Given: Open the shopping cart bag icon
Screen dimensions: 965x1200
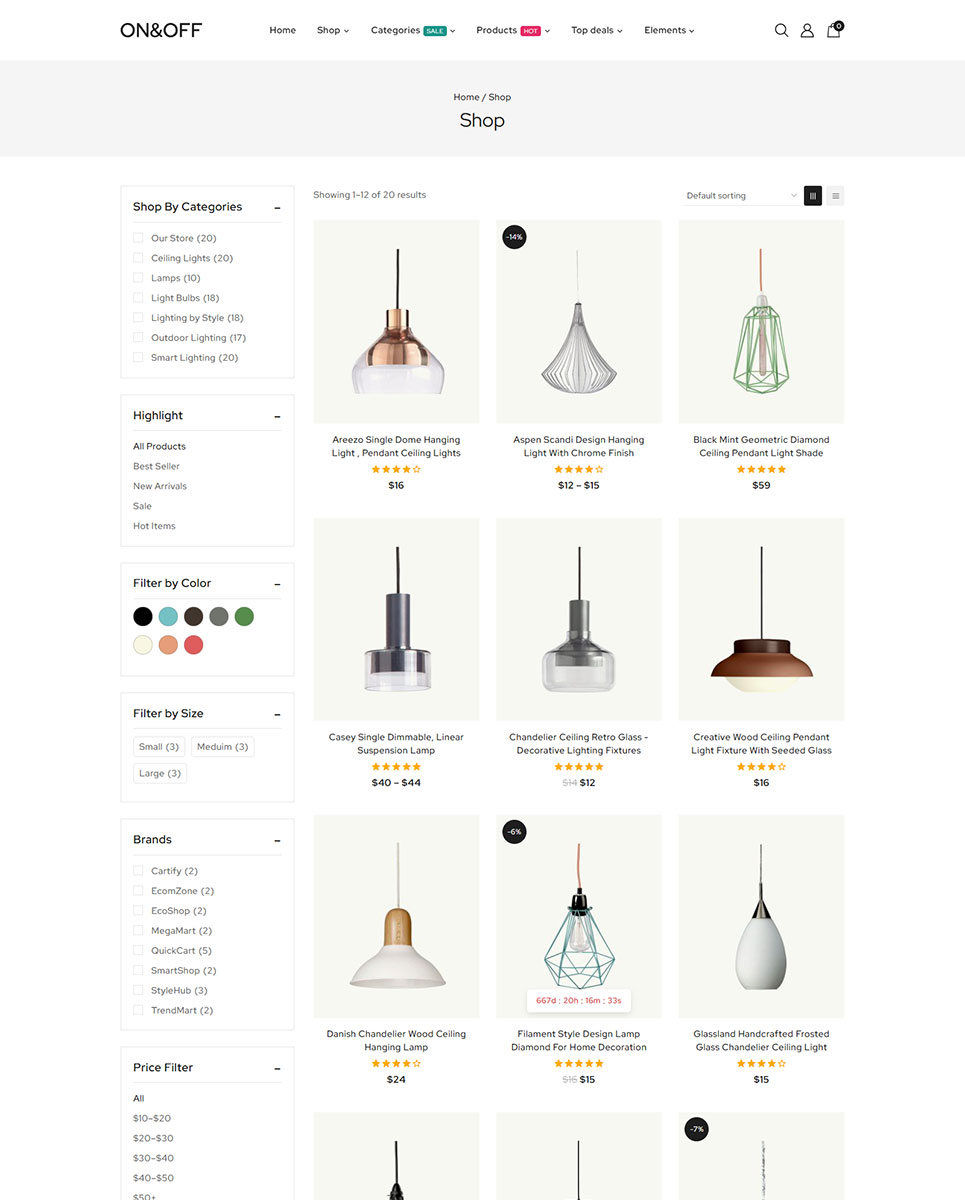Looking at the screenshot, I should 834,30.
